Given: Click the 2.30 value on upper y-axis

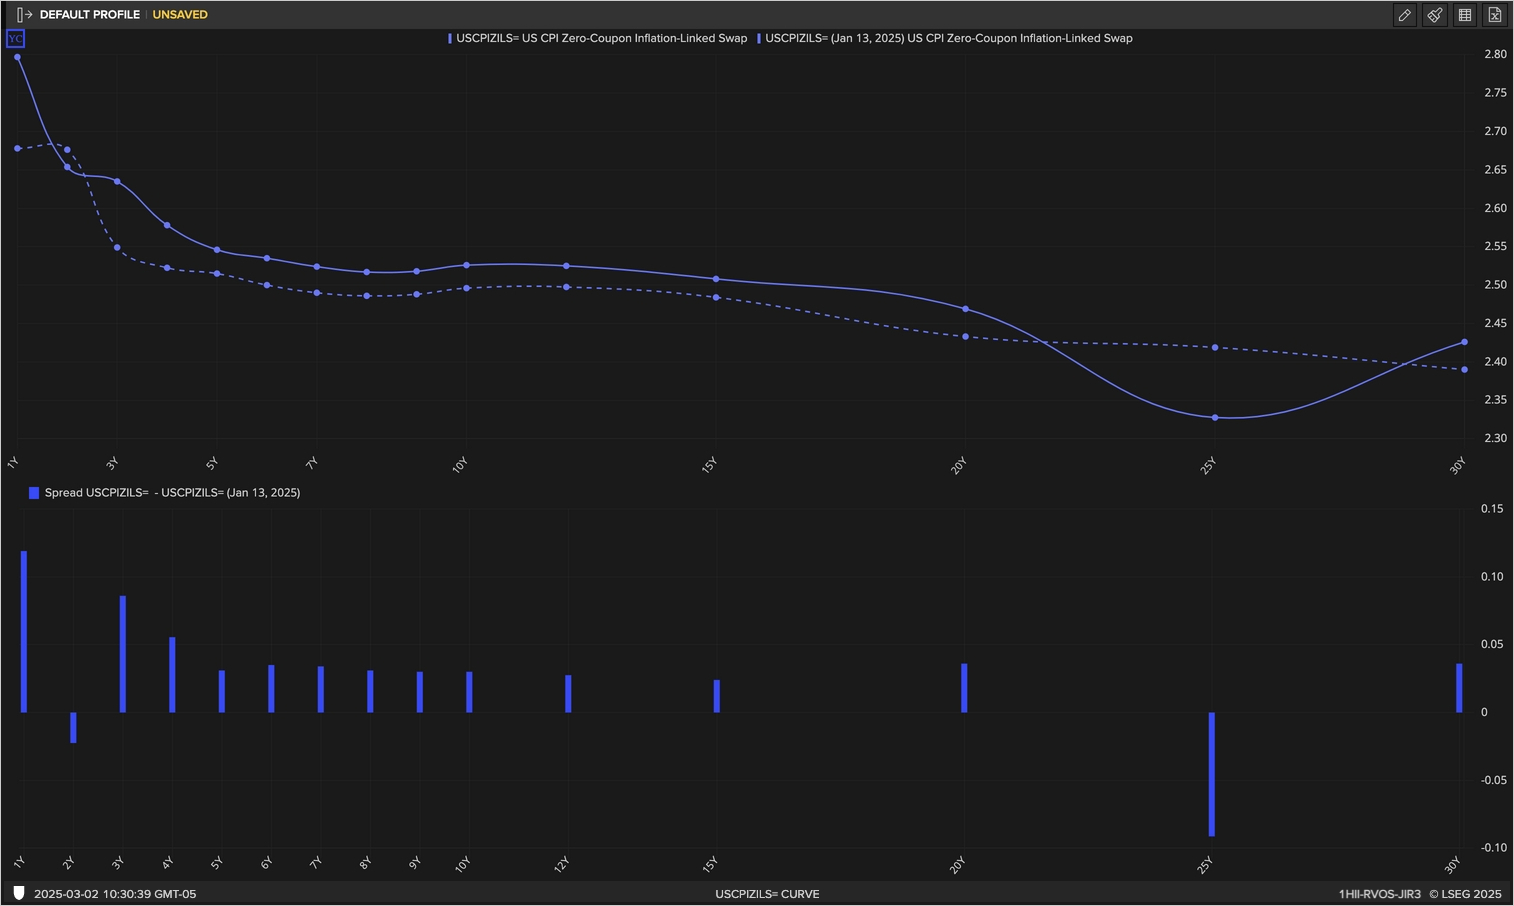Looking at the screenshot, I should pos(1495,438).
